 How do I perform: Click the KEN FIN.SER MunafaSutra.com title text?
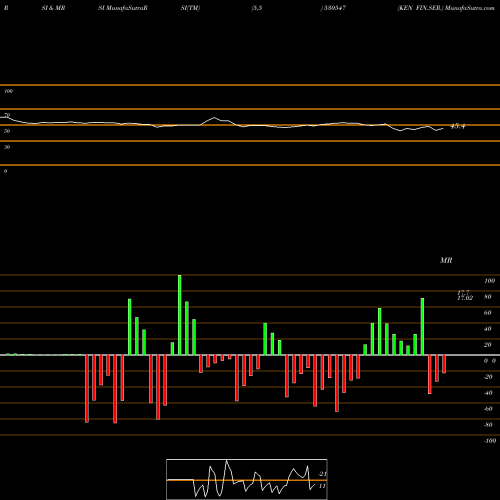[x=446, y=8]
